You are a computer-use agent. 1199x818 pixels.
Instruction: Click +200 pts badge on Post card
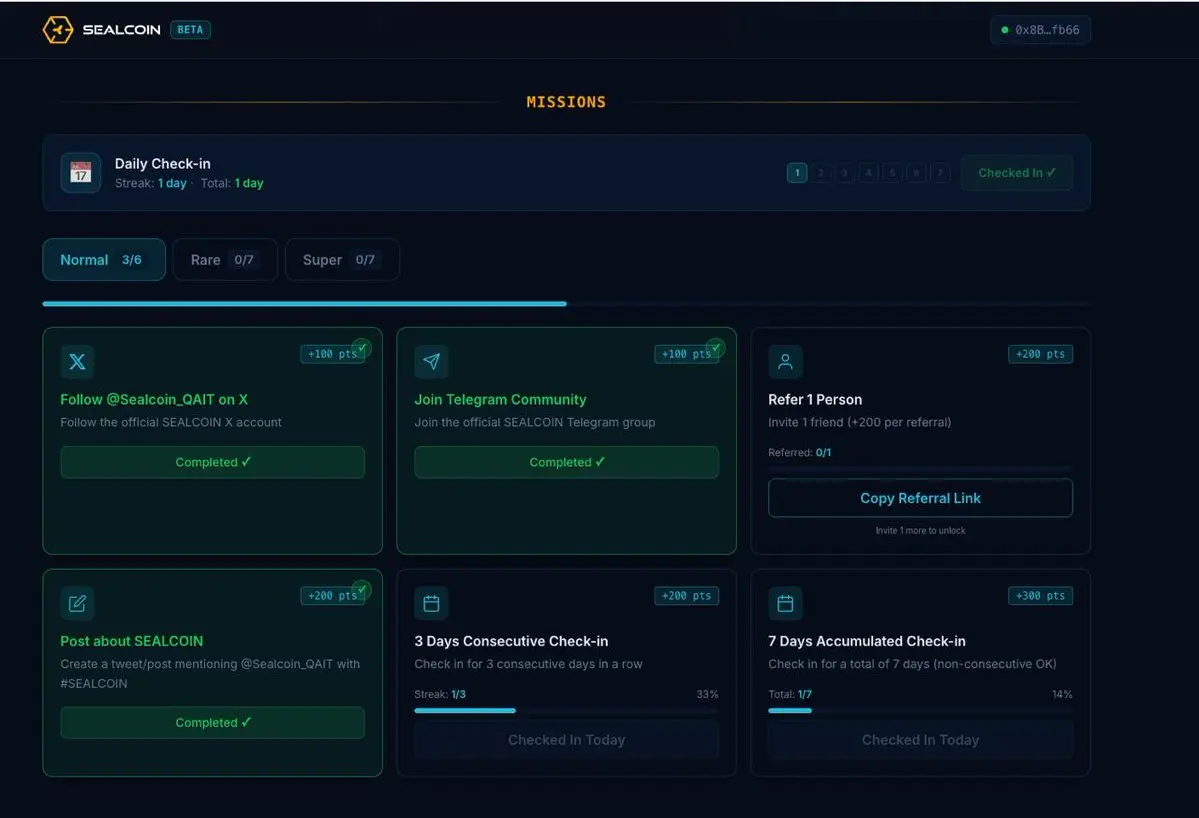(x=333, y=596)
